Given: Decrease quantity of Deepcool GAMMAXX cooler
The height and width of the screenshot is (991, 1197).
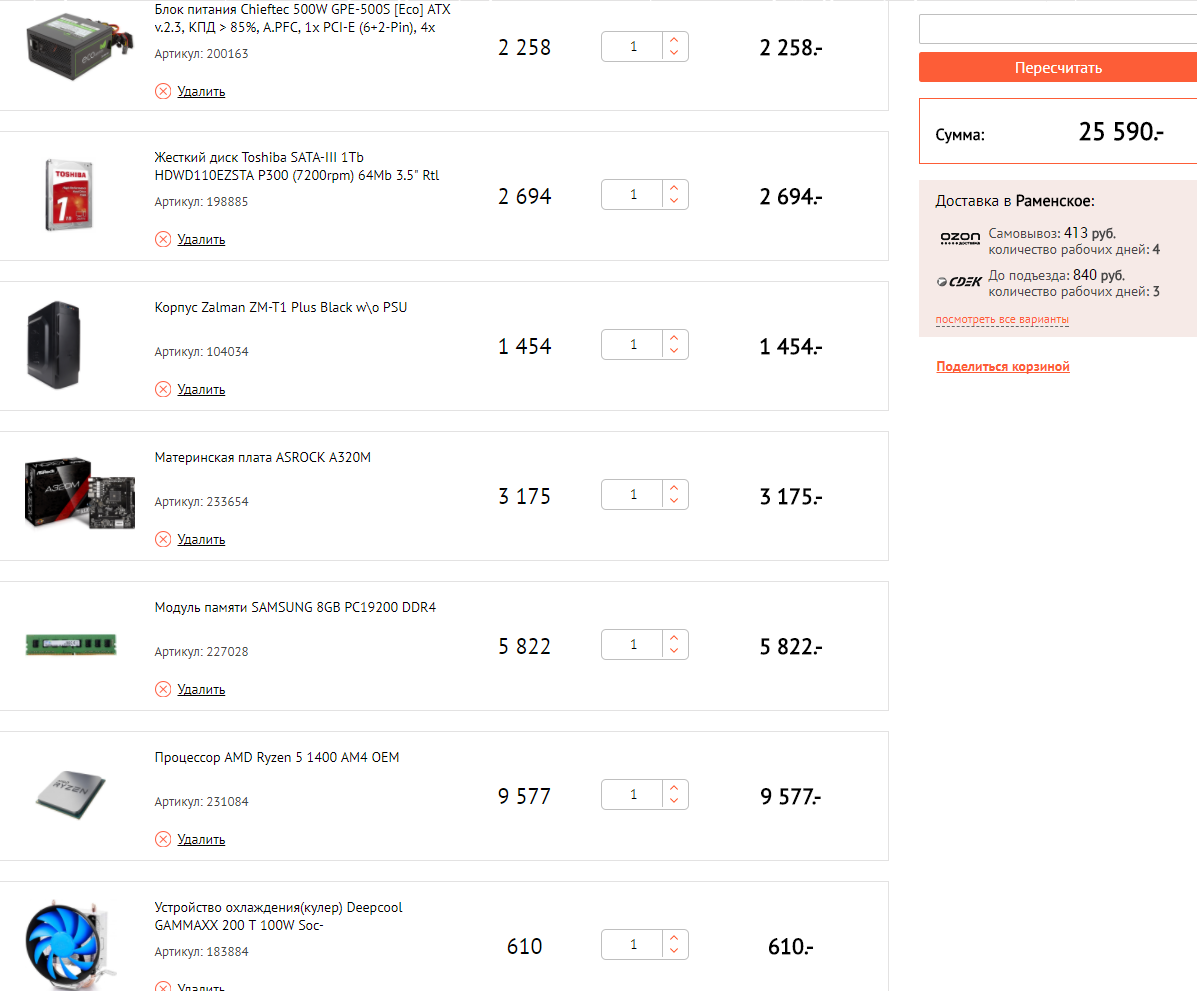Looking at the screenshot, I should point(674,952).
